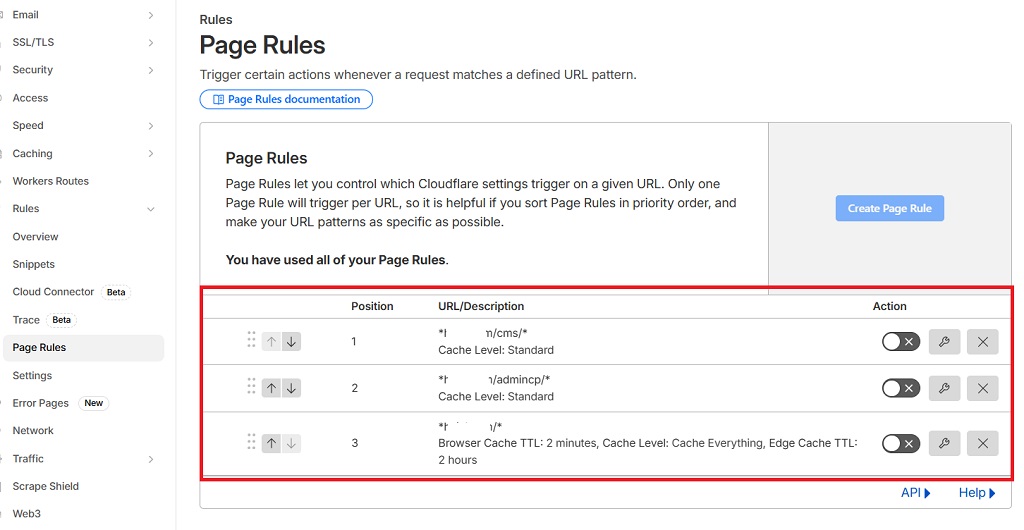Open Snippets in the sidebar
This screenshot has width=1024, height=530.
[x=34, y=264]
